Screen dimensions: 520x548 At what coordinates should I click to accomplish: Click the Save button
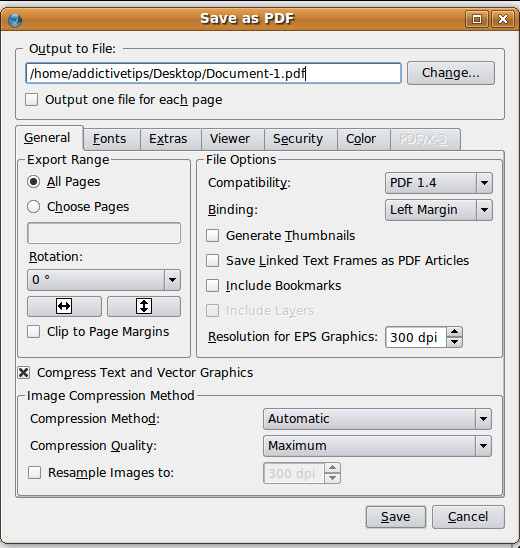pos(396,517)
